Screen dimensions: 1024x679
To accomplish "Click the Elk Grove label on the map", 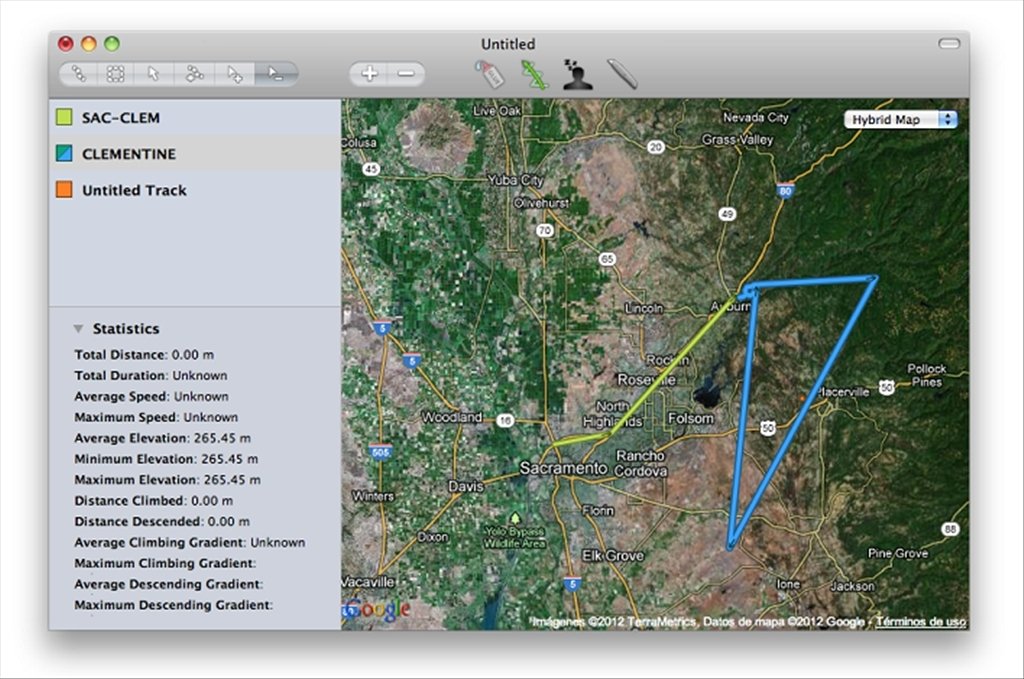I will click(x=613, y=556).
